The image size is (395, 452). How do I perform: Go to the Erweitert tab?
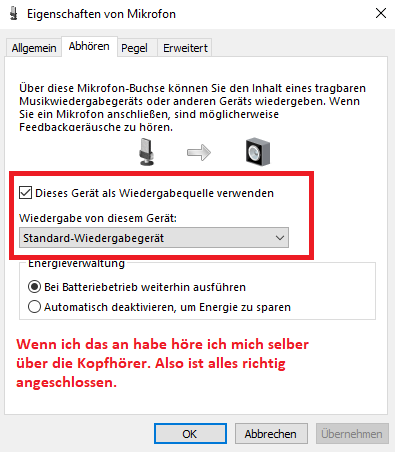point(185,48)
